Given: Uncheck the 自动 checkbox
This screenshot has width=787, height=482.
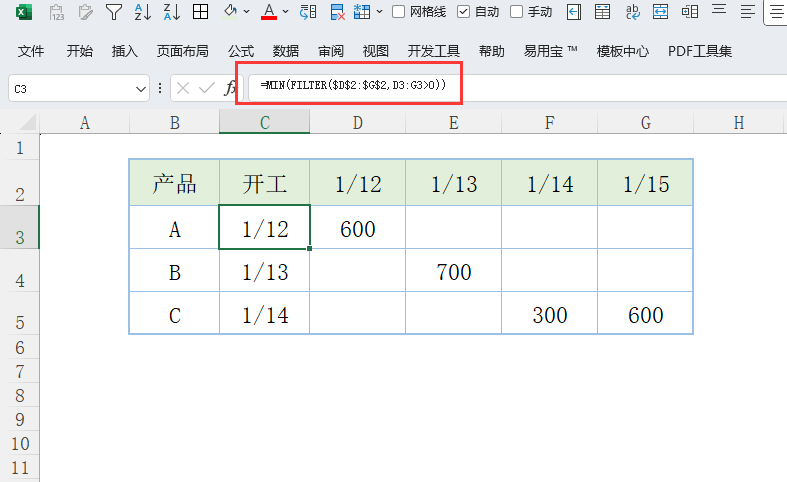Looking at the screenshot, I should click(x=464, y=12).
